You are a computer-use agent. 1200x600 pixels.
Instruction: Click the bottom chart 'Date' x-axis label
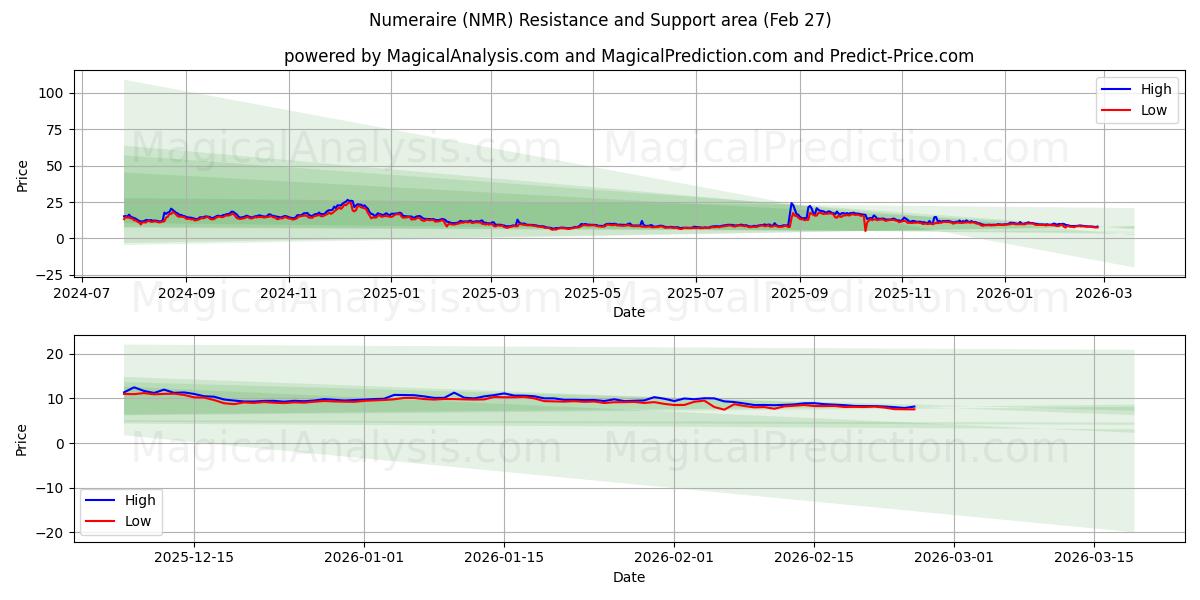pos(628,577)
